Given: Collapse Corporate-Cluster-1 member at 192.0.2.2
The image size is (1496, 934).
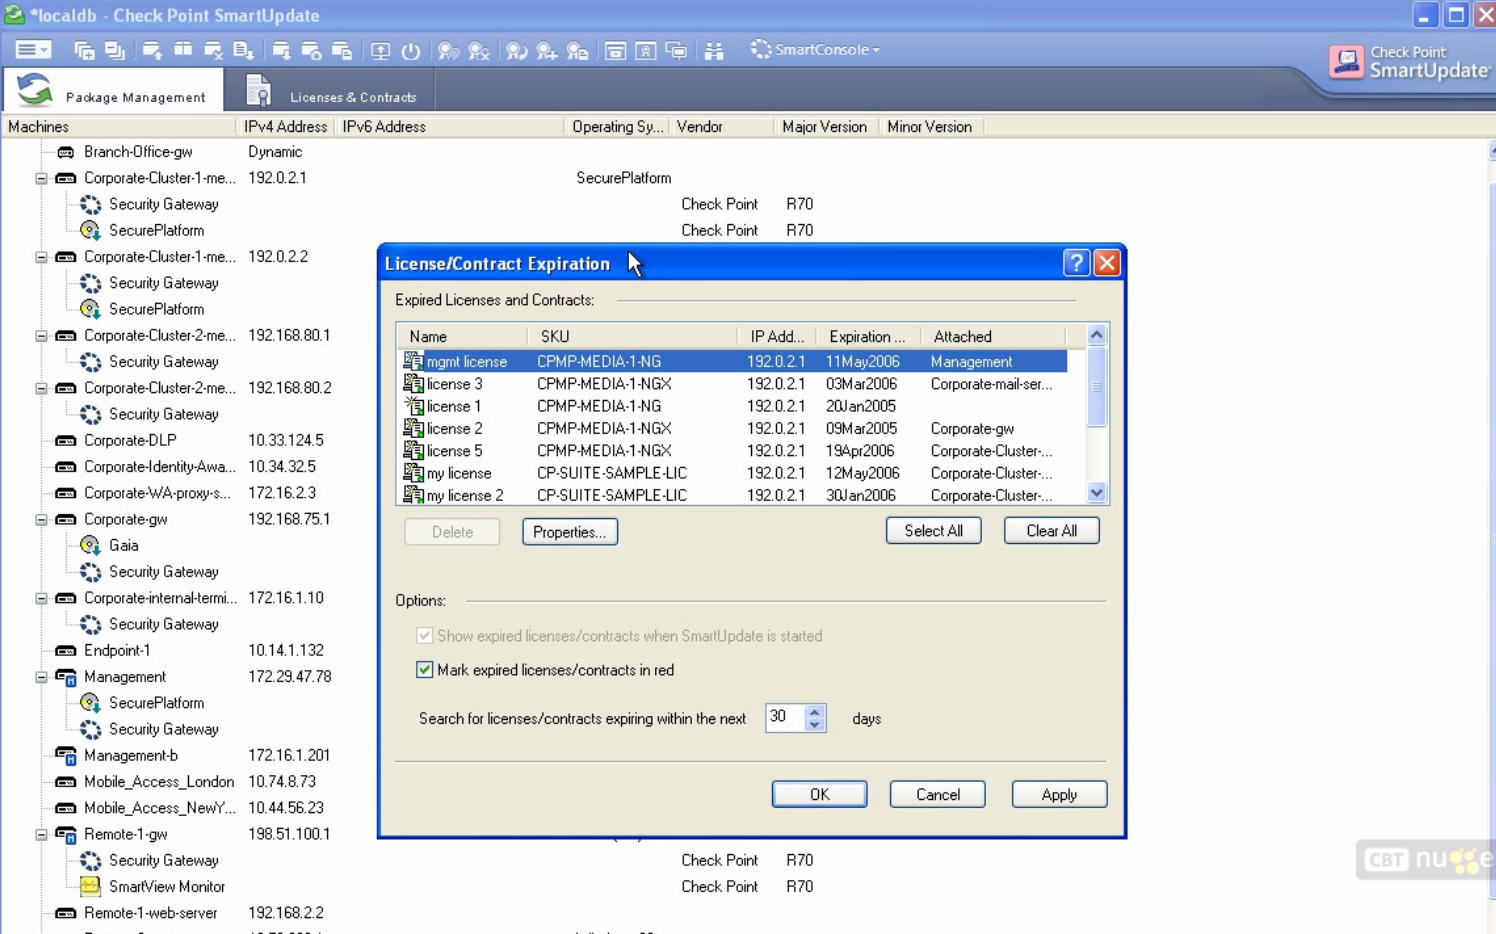Looking at the screenshot, I should (x=41, y=257).
